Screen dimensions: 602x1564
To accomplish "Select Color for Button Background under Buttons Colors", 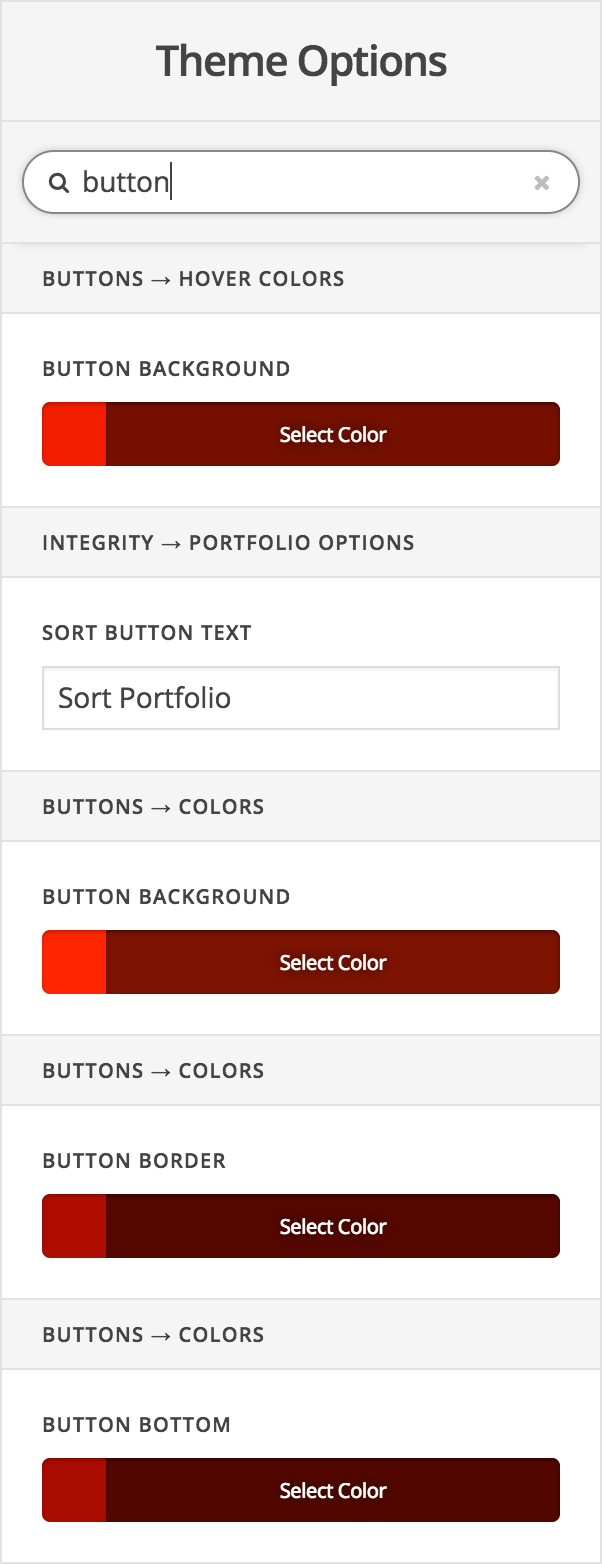I will pos(333,961).
